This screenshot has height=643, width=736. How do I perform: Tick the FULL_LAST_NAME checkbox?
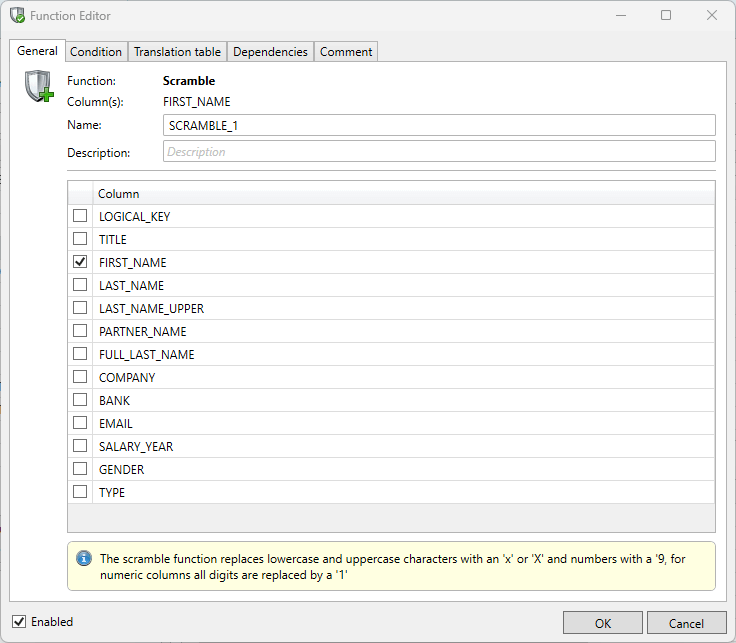coord(80,354)
